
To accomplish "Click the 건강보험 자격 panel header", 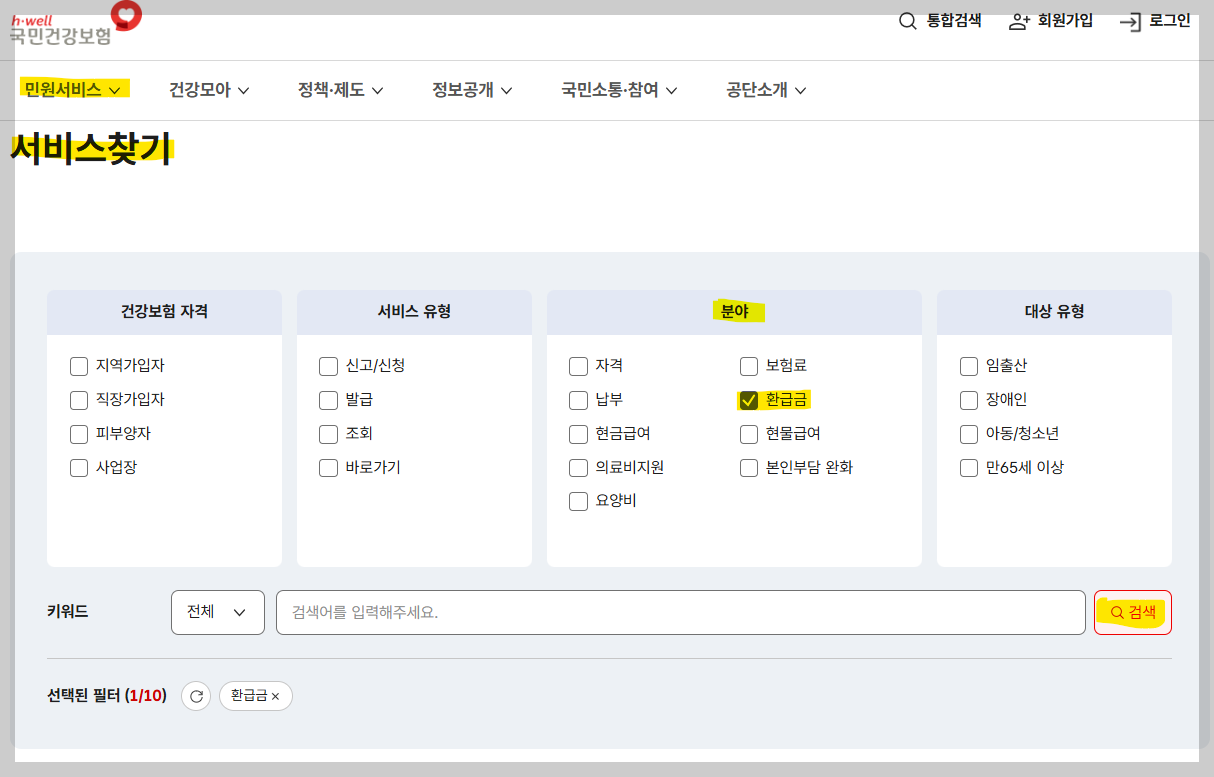I will [164, 312].
